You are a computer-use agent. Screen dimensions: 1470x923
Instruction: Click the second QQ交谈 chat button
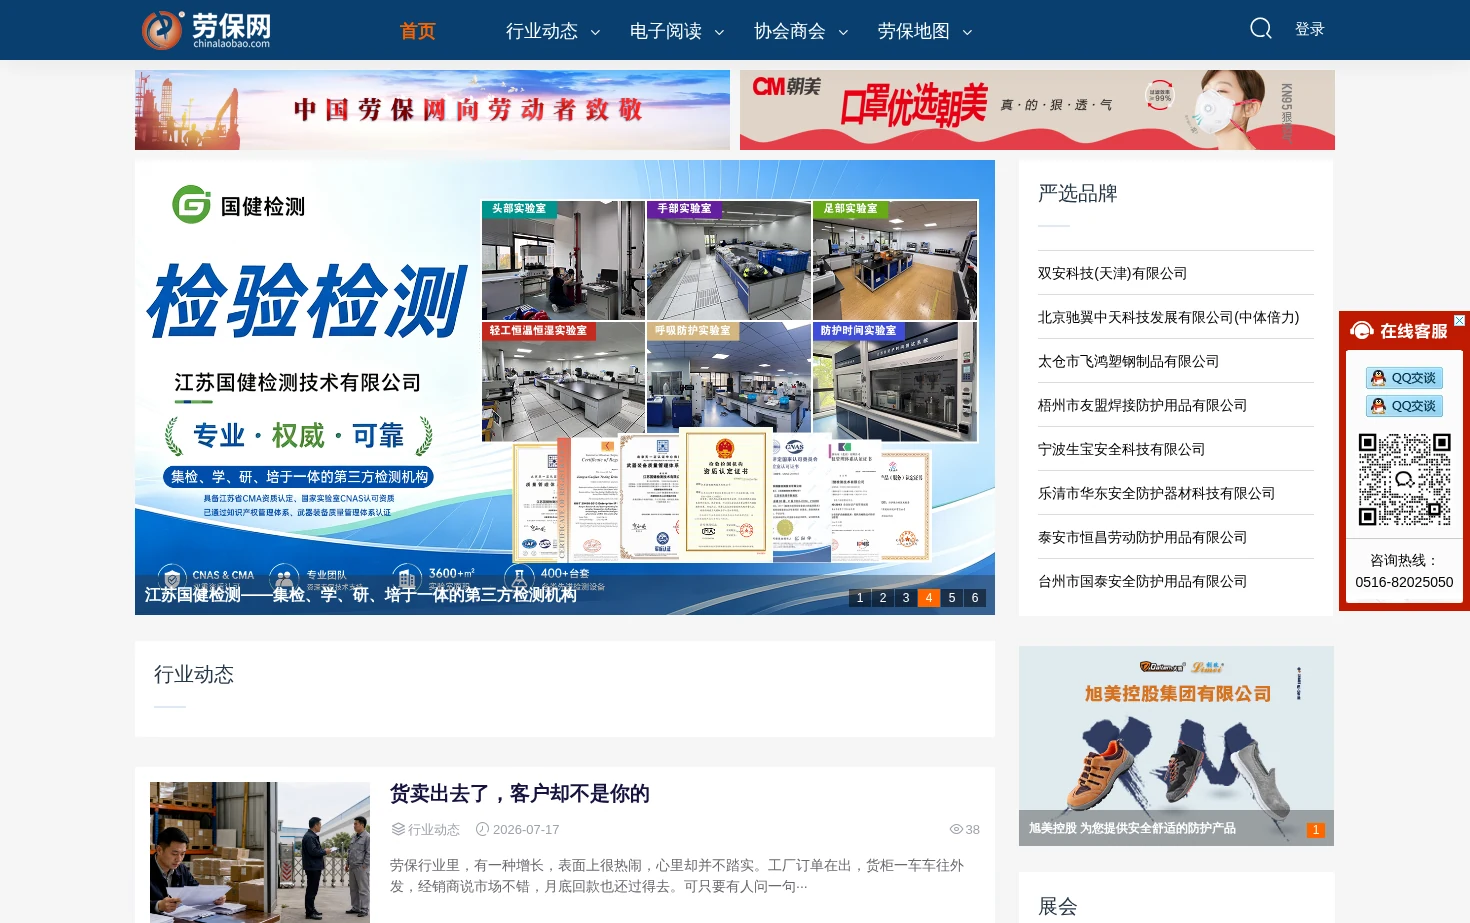click(1404, 406)
